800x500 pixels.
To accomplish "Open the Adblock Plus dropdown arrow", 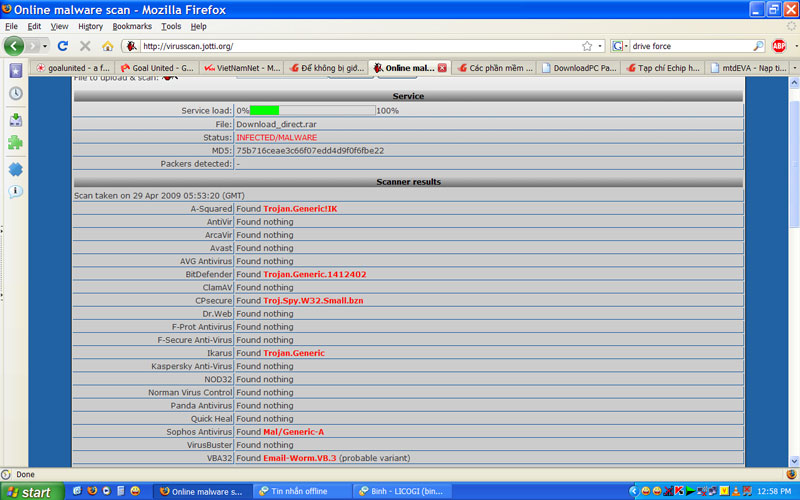I will [x=796, y=46].
